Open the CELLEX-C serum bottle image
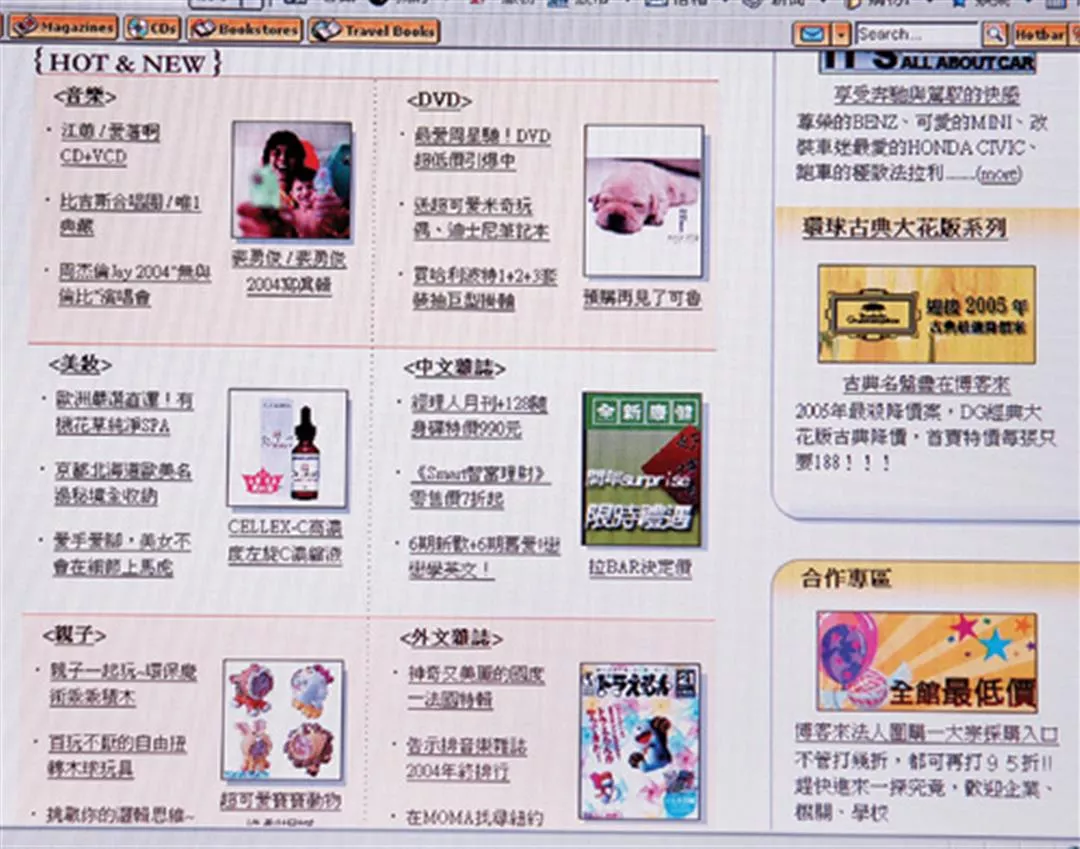1080x849 pixels. click(288, 449)
